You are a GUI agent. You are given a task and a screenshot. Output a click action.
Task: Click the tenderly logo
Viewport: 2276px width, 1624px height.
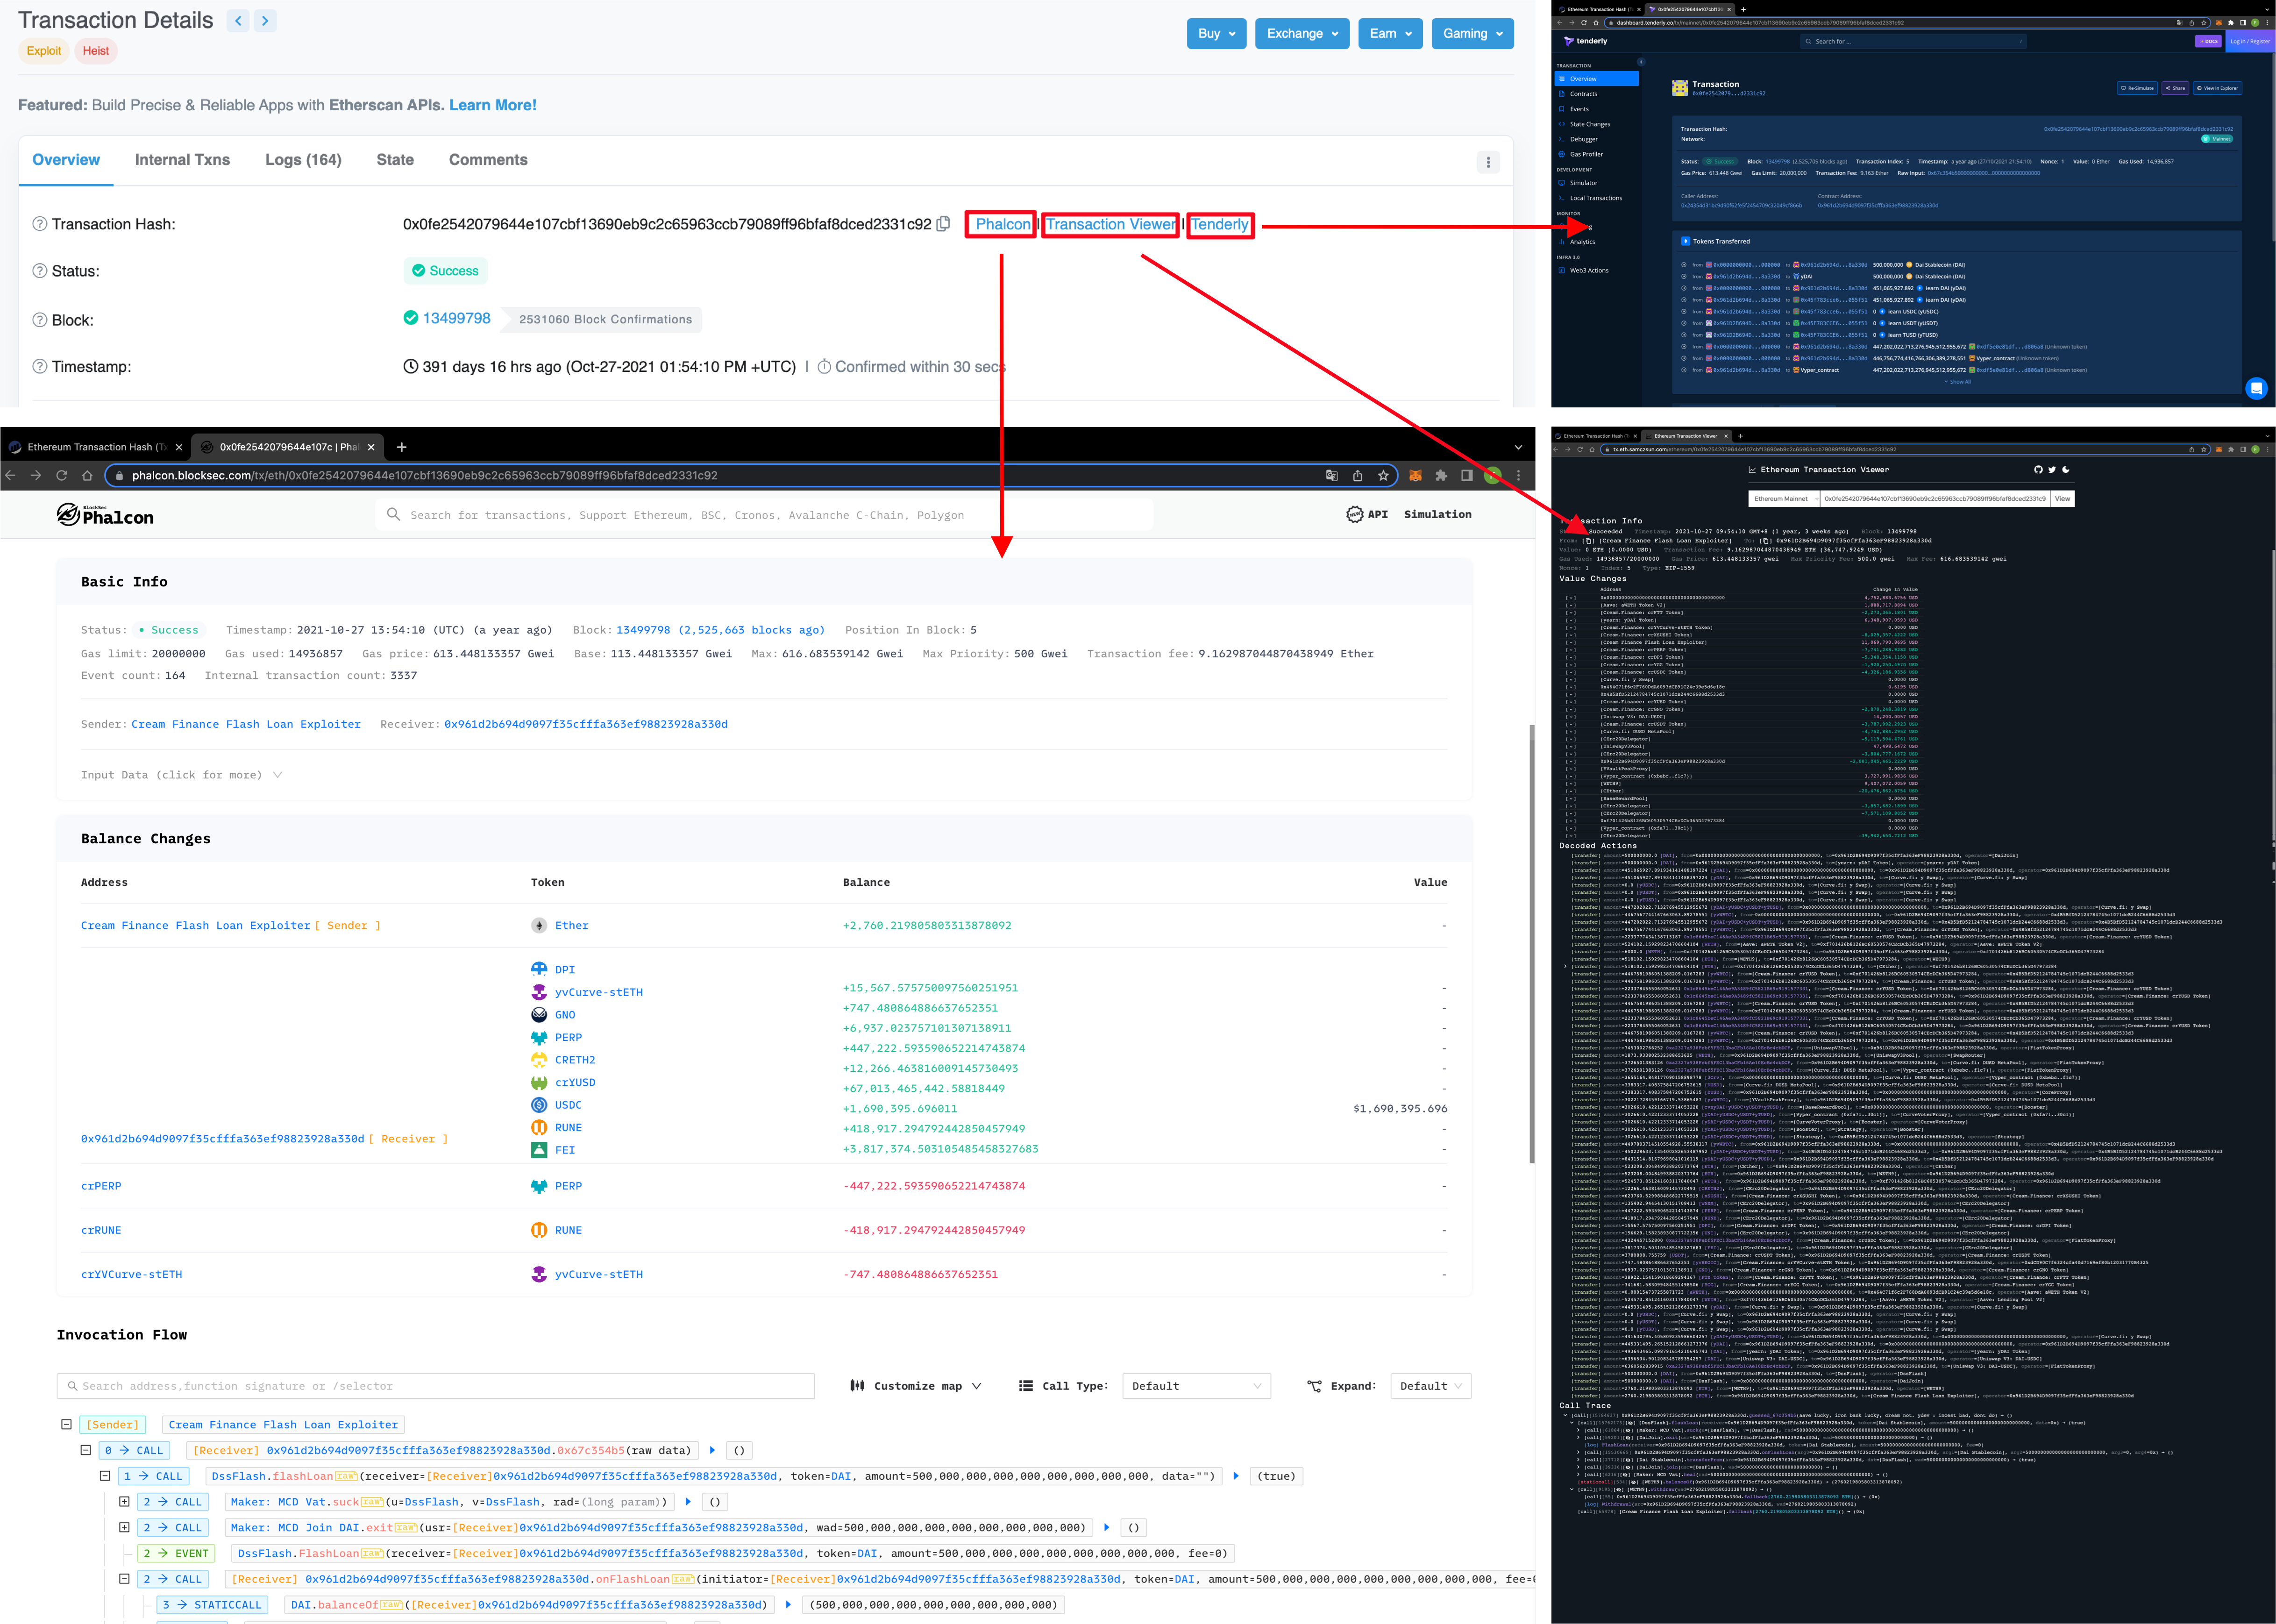[x=1586, y=41]
